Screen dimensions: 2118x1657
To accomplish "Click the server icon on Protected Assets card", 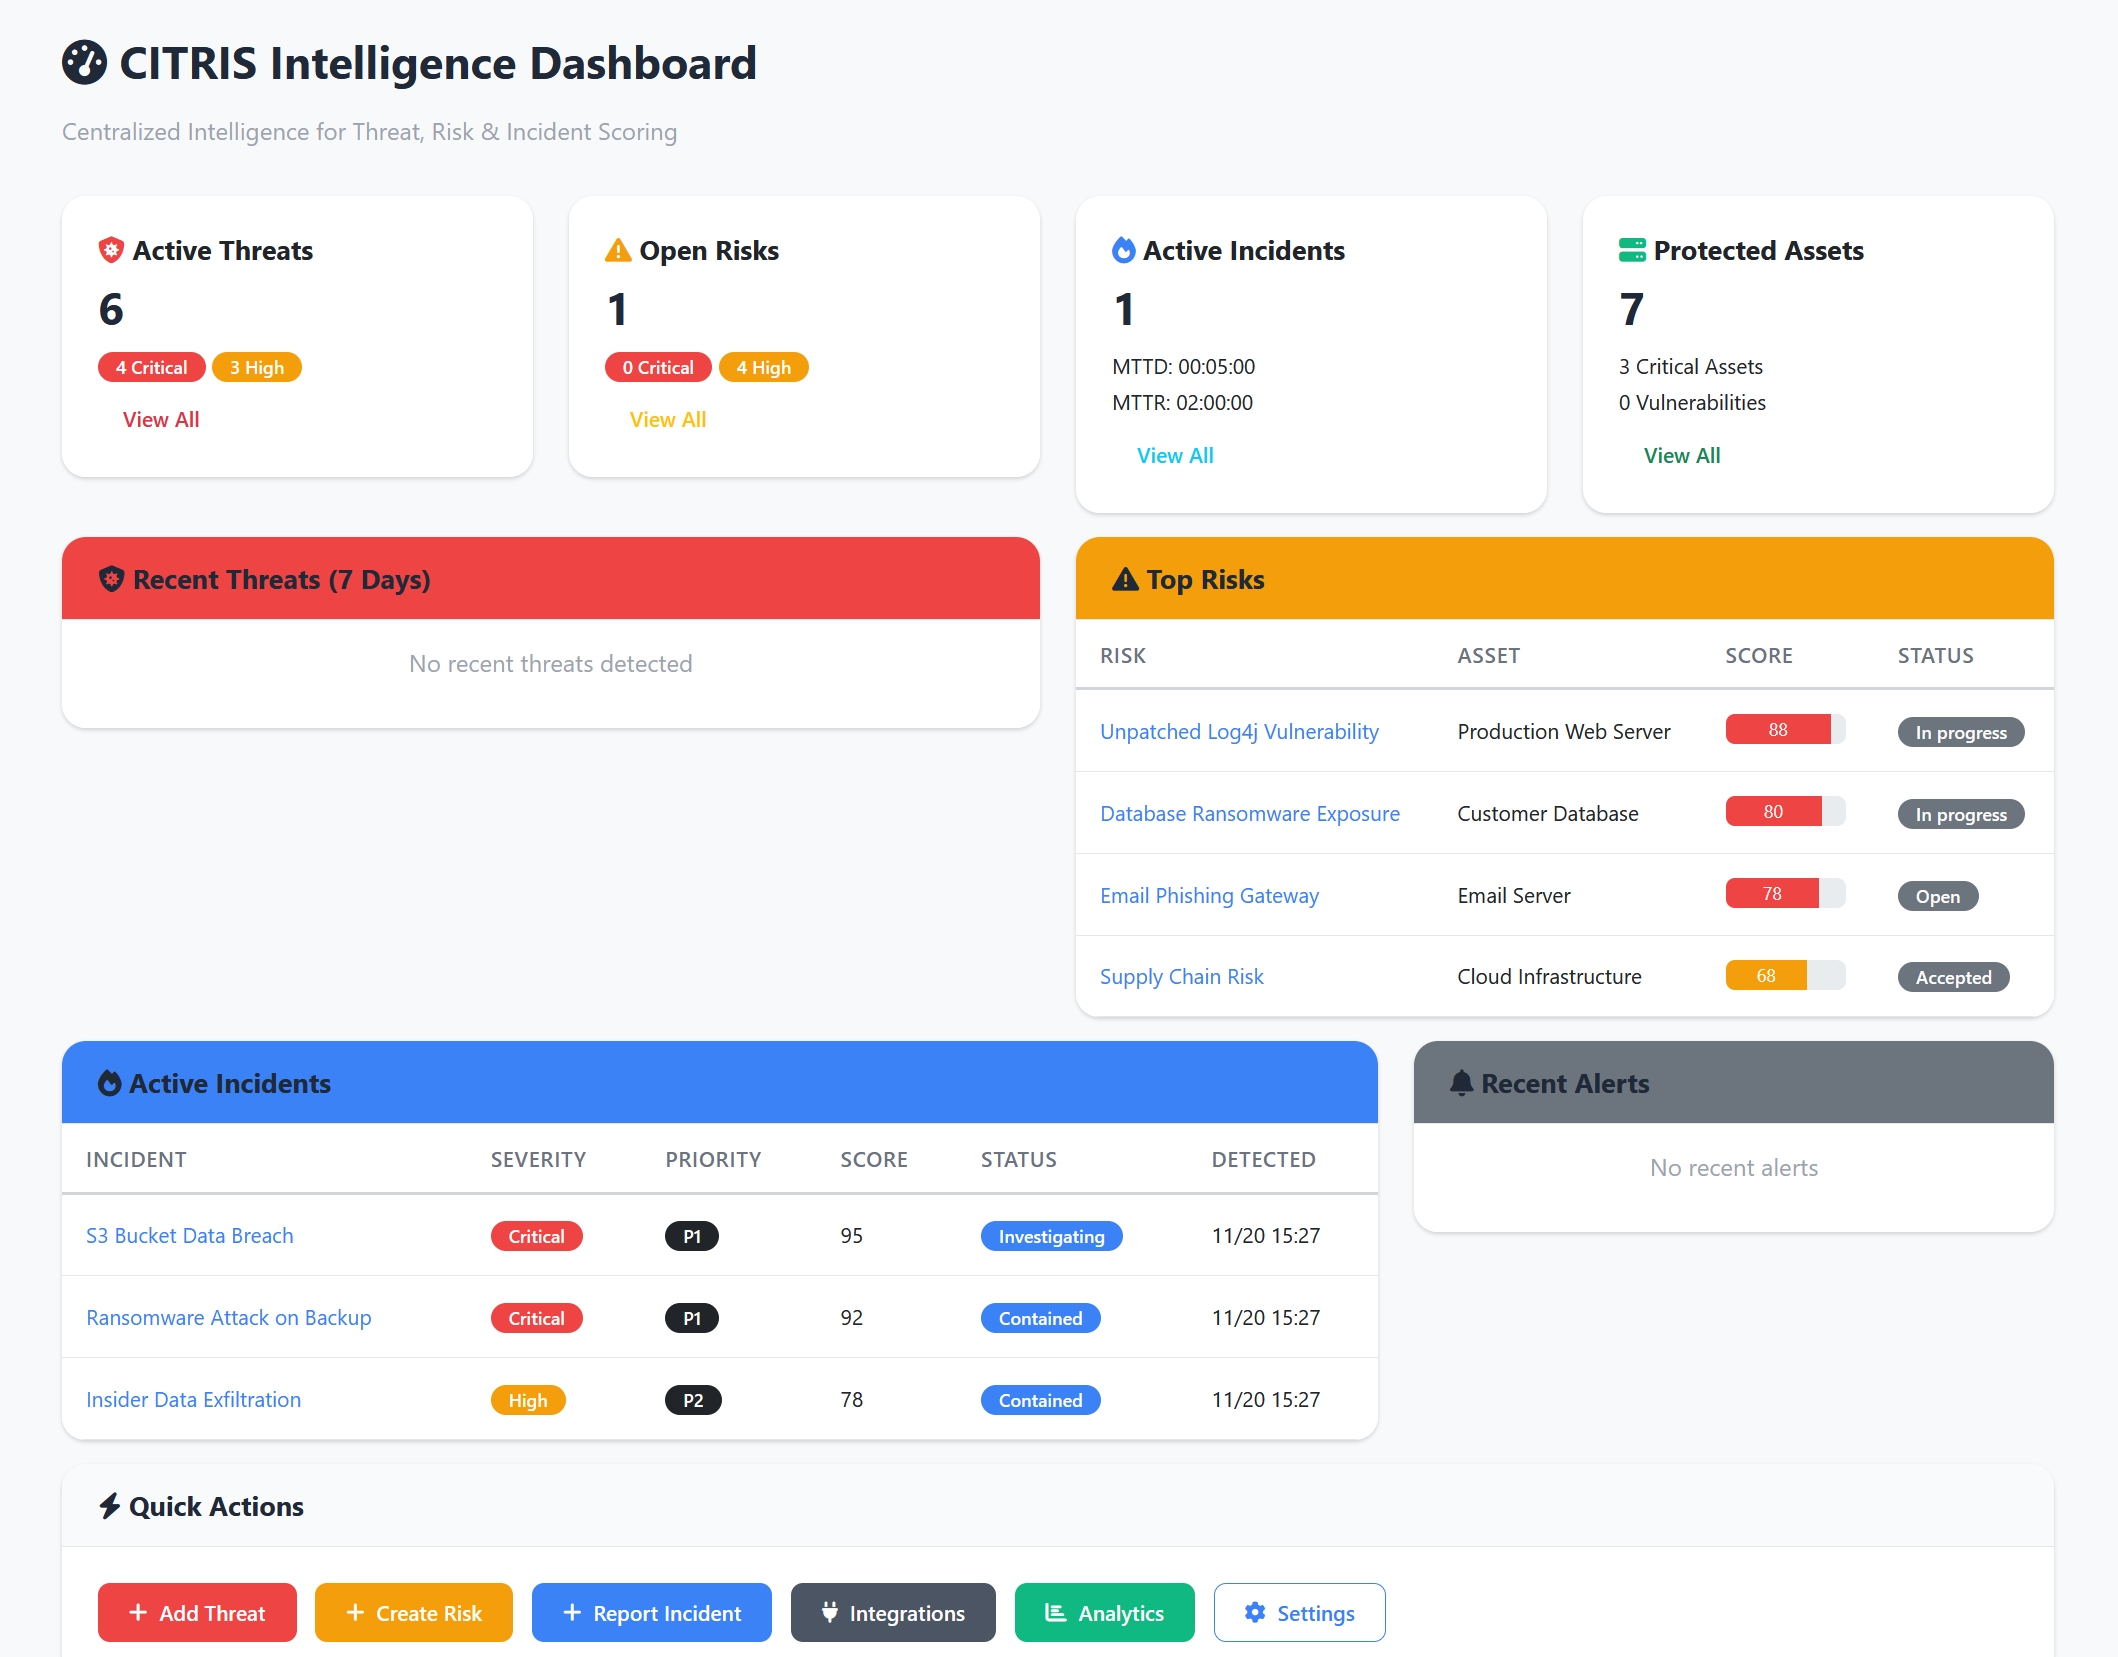I will click(x=1631, y=250).
